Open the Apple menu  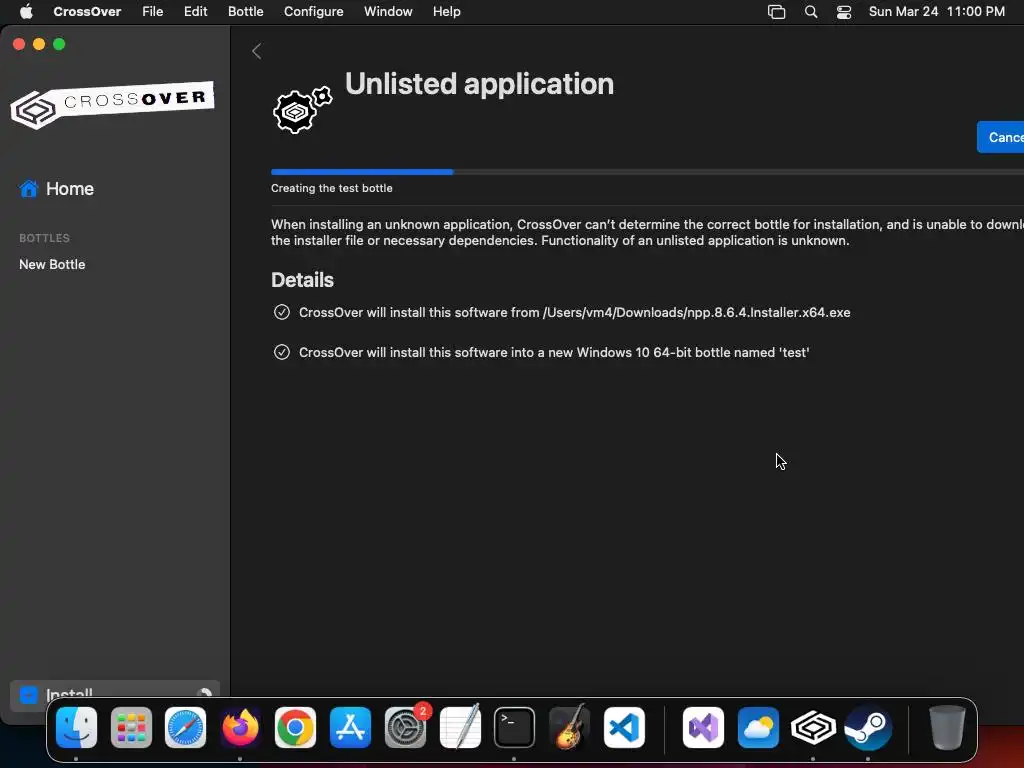pos(26,12)
